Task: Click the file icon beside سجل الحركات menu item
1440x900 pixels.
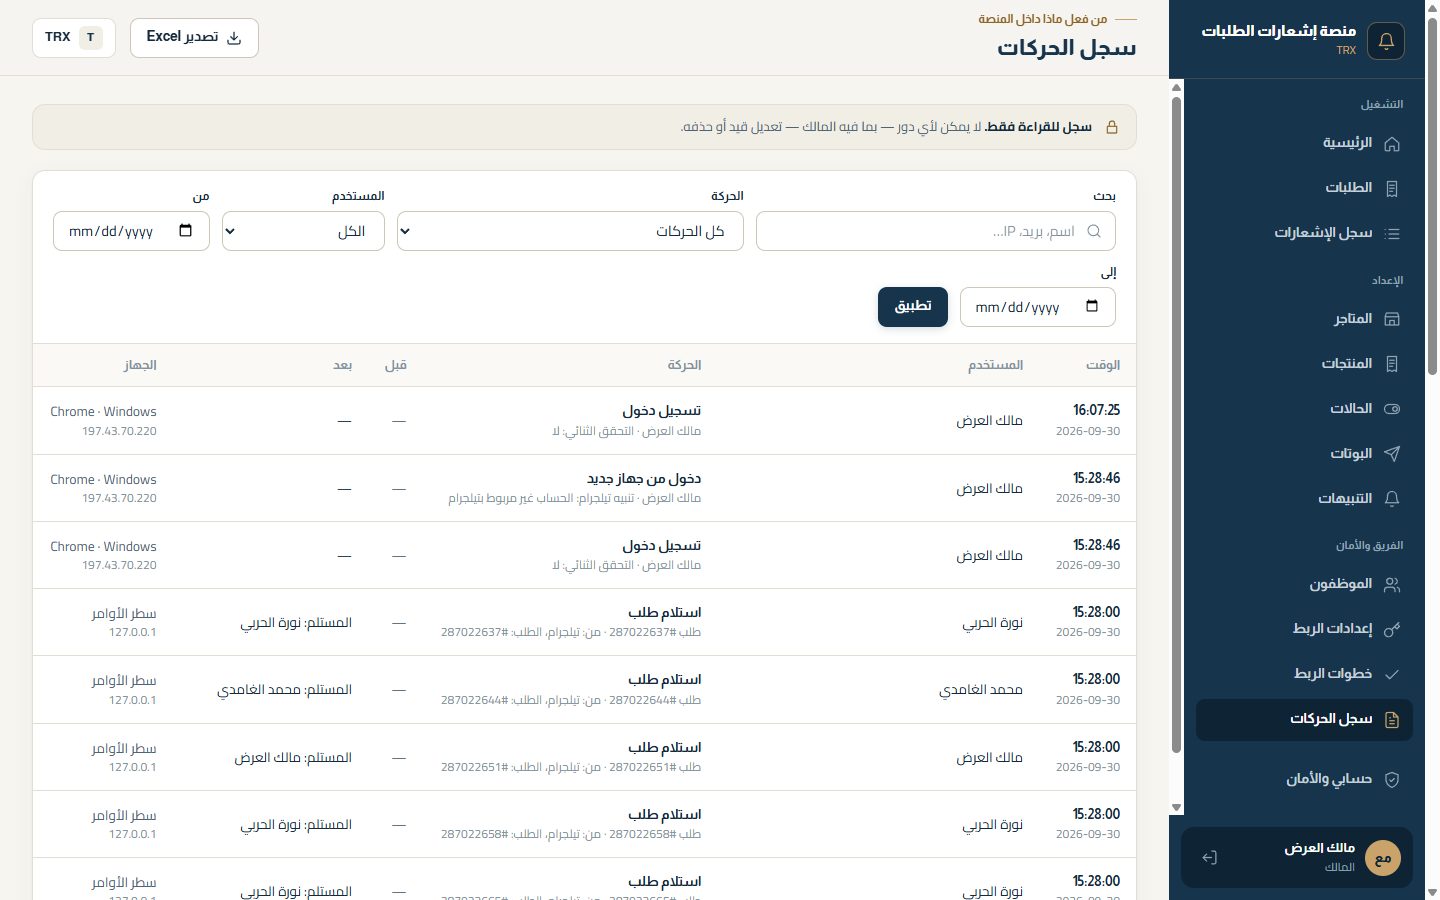Action: 1391,720
